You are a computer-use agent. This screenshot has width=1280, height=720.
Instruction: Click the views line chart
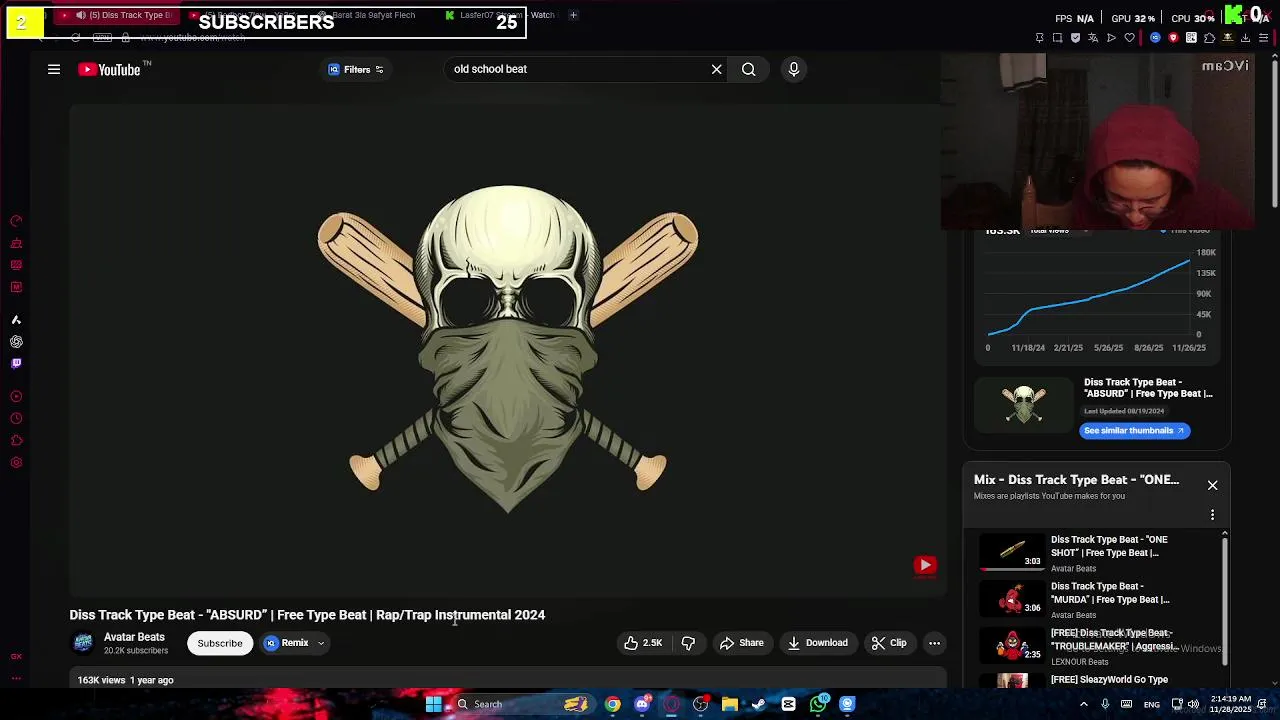click(x=1090, y=297)
